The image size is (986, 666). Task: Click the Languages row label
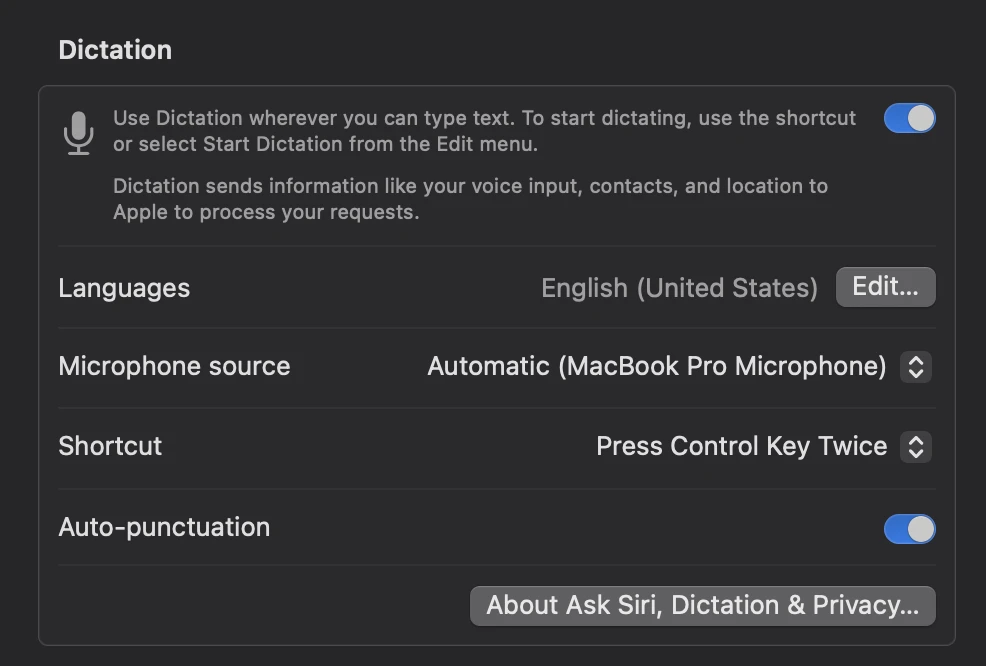[x=124, y=288]
